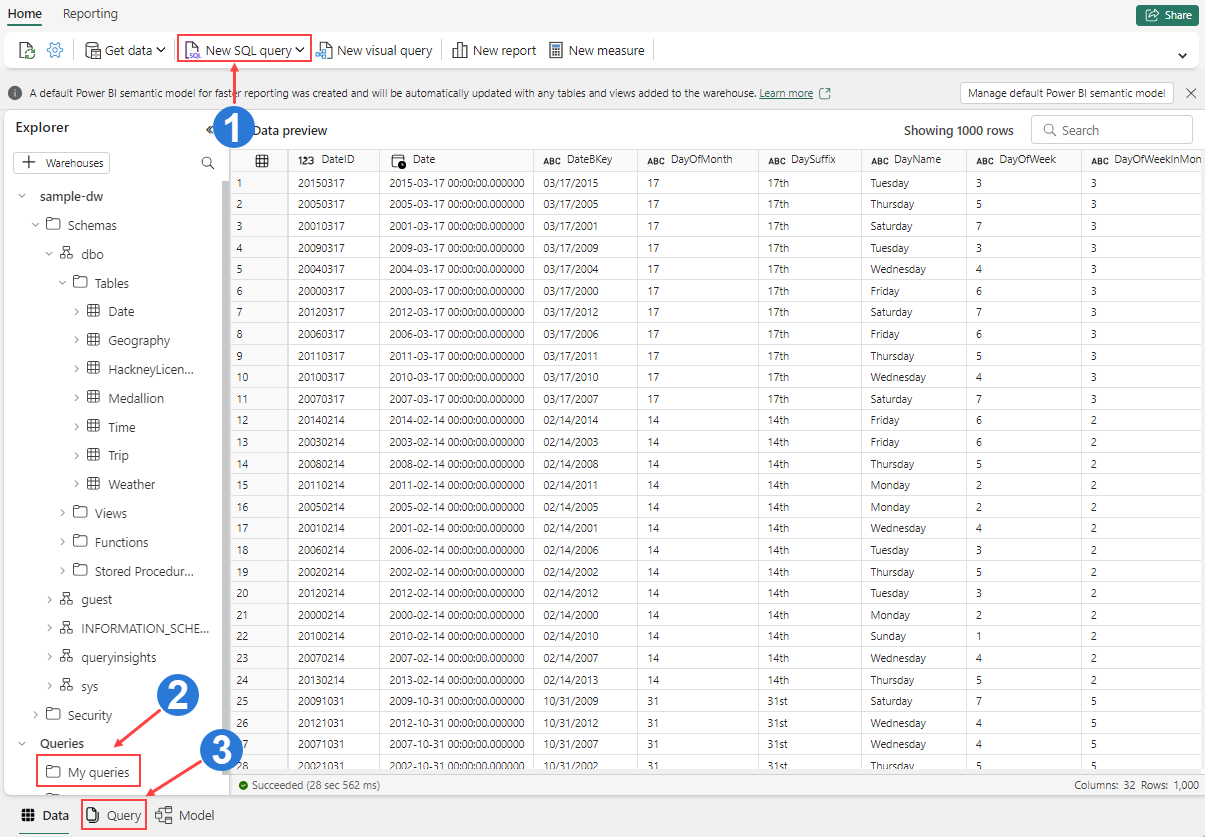Collapse the dbo schema node
The width and height of the screenshot is (1205, 837).
click(x=49, y=253)
